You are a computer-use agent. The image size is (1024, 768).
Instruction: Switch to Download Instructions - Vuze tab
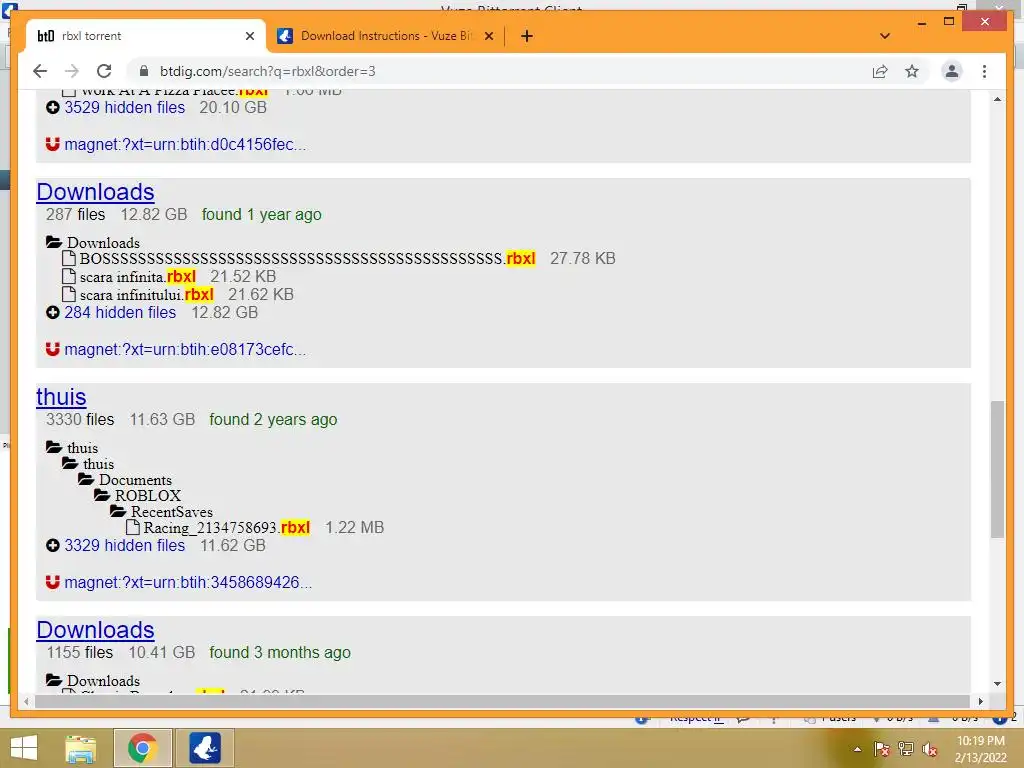coord(385,36)
